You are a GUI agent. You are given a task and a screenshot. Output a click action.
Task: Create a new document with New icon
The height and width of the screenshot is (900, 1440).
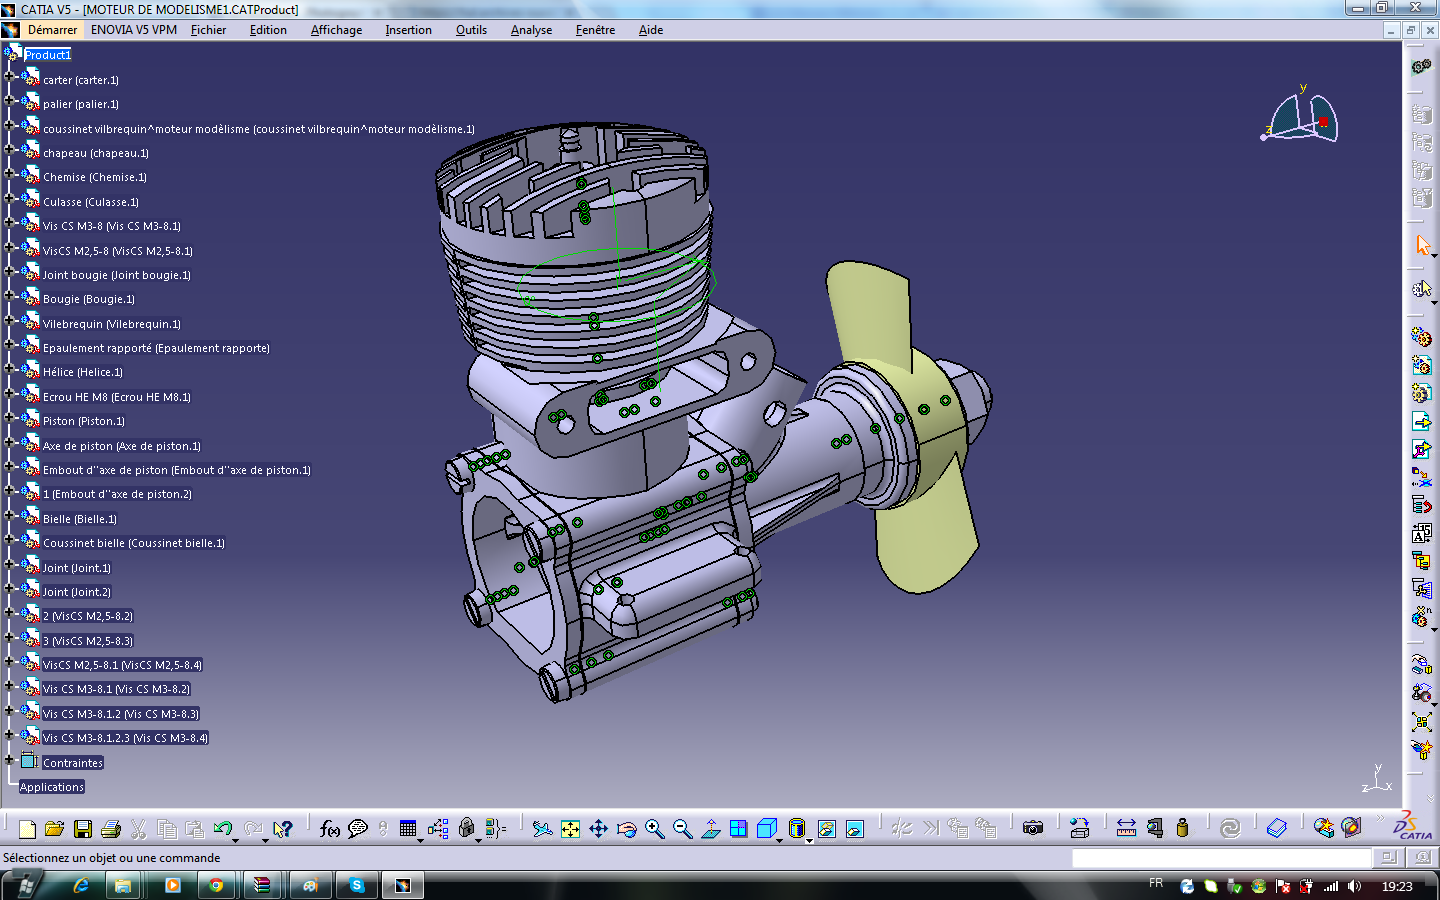27,829
